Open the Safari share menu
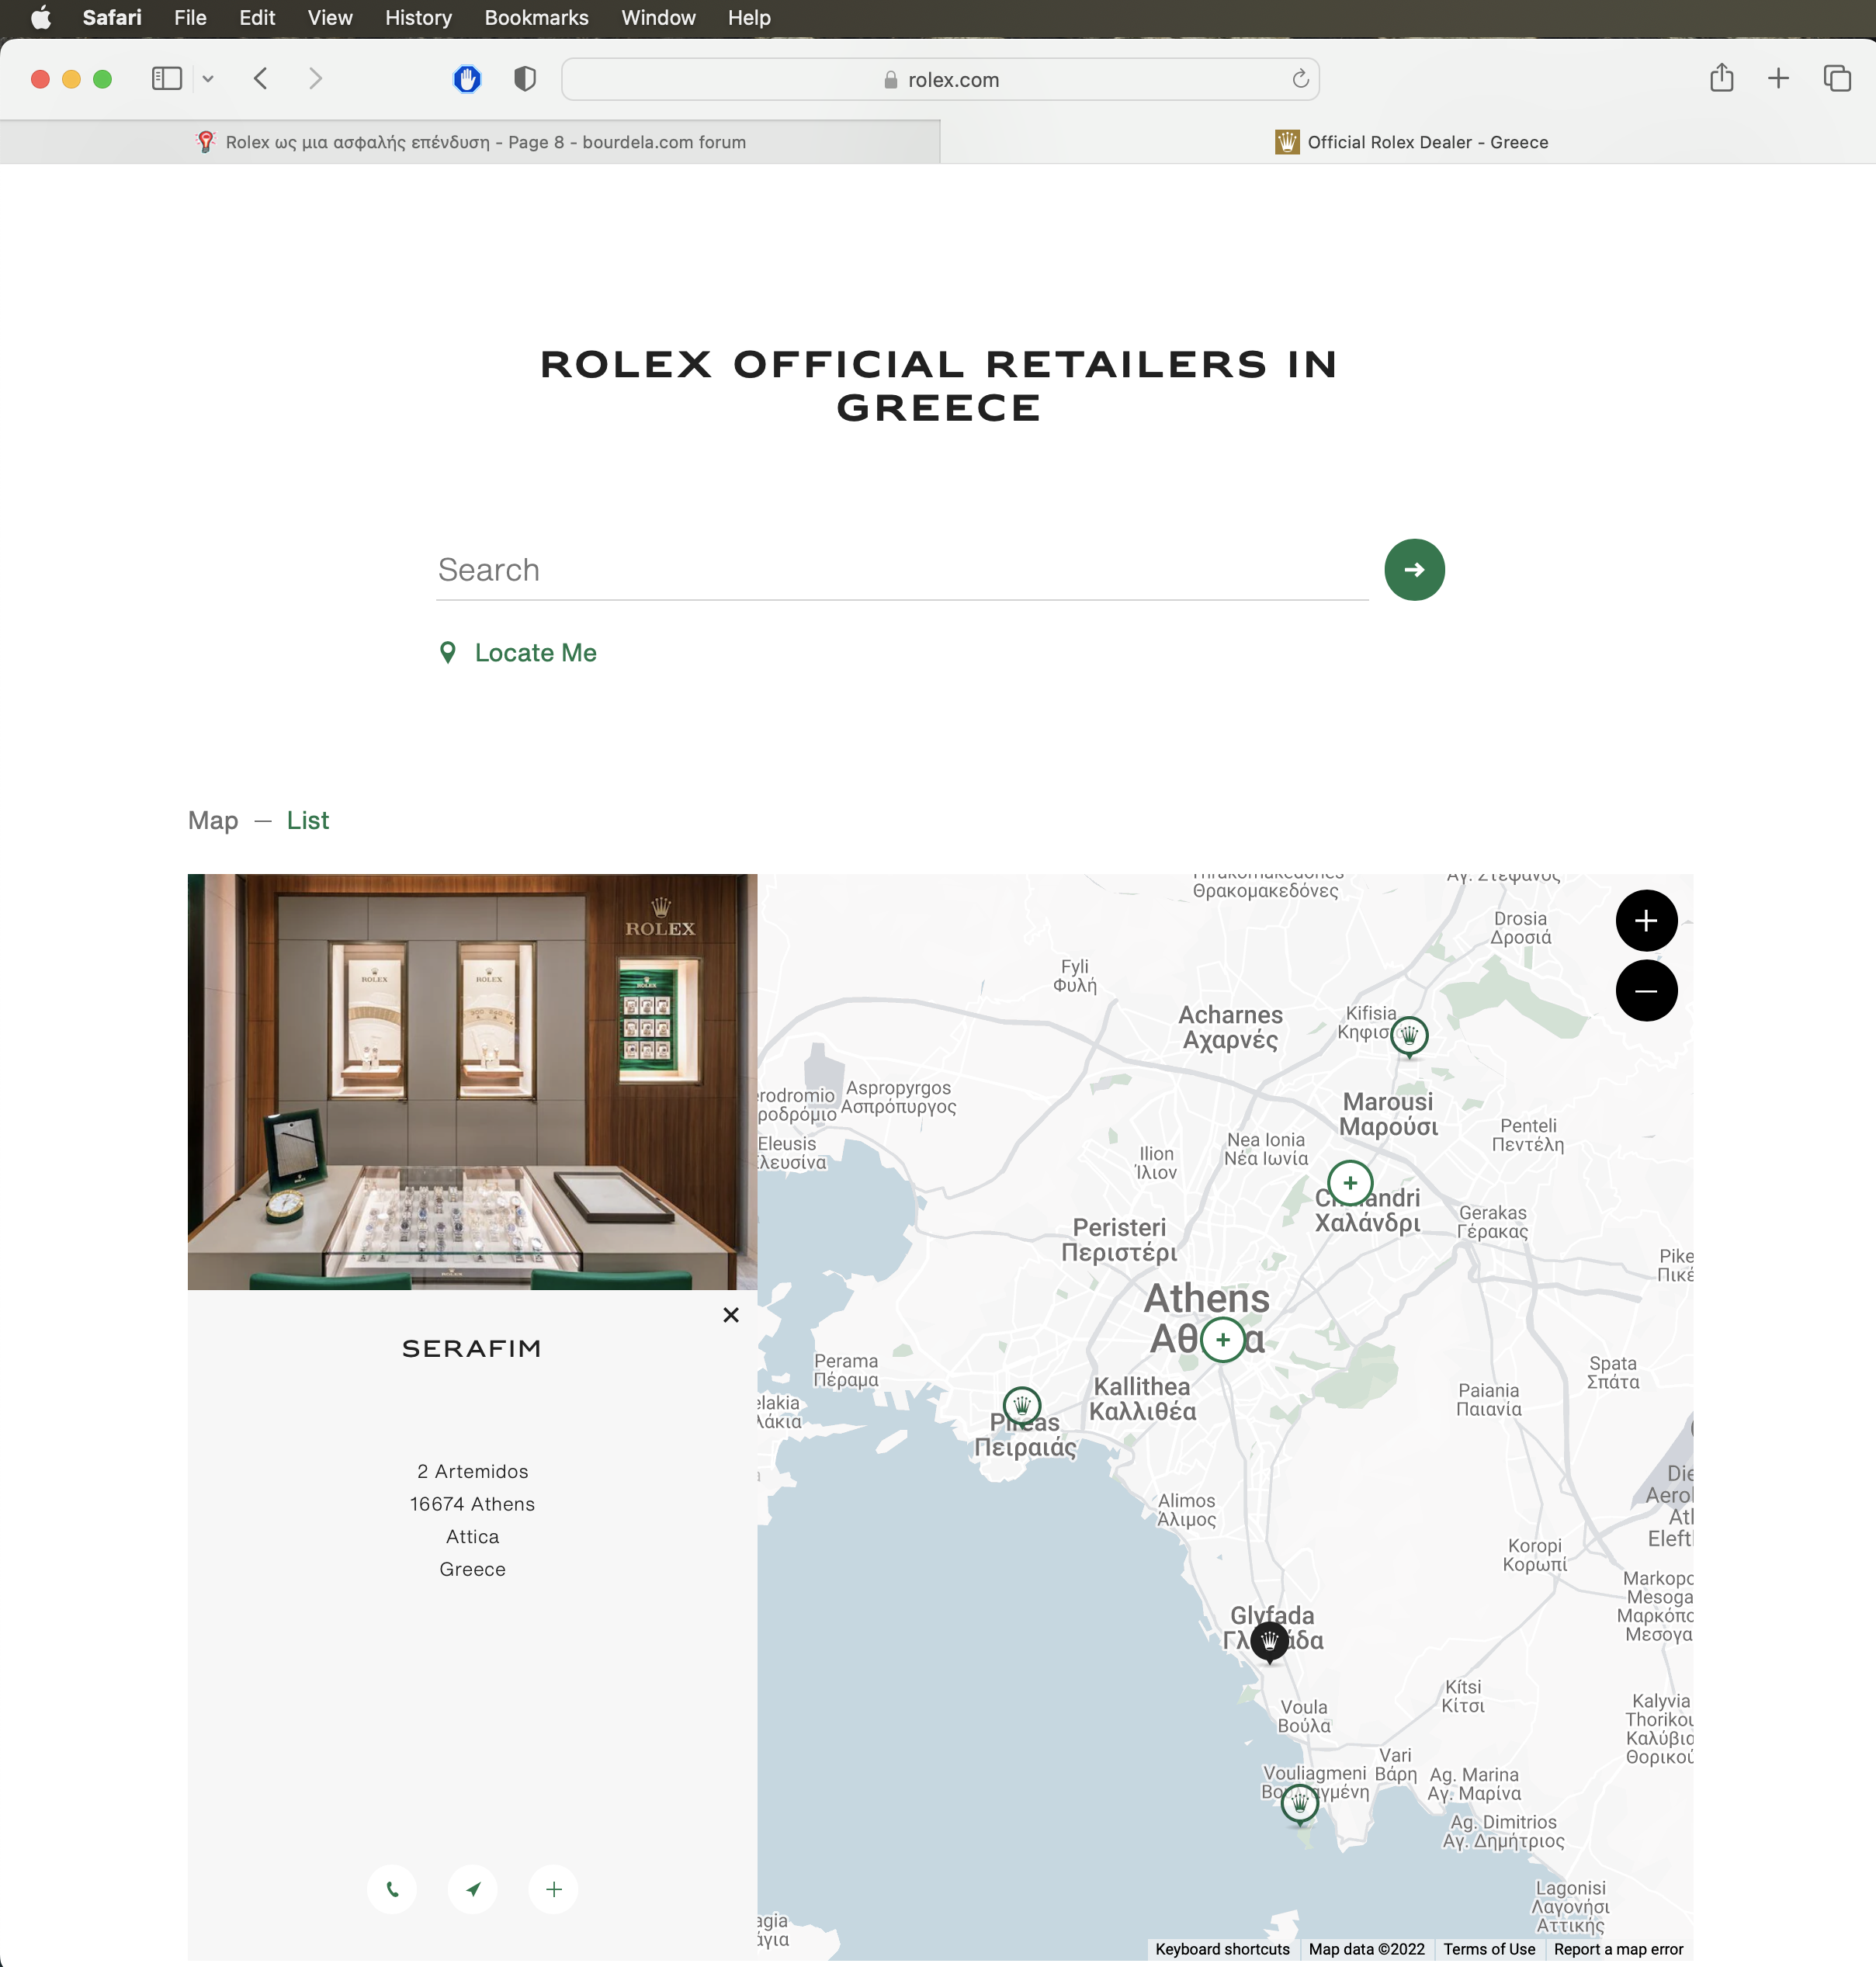The width and height of the screenshot is (1876, 1967). [x=1721, y=78]
